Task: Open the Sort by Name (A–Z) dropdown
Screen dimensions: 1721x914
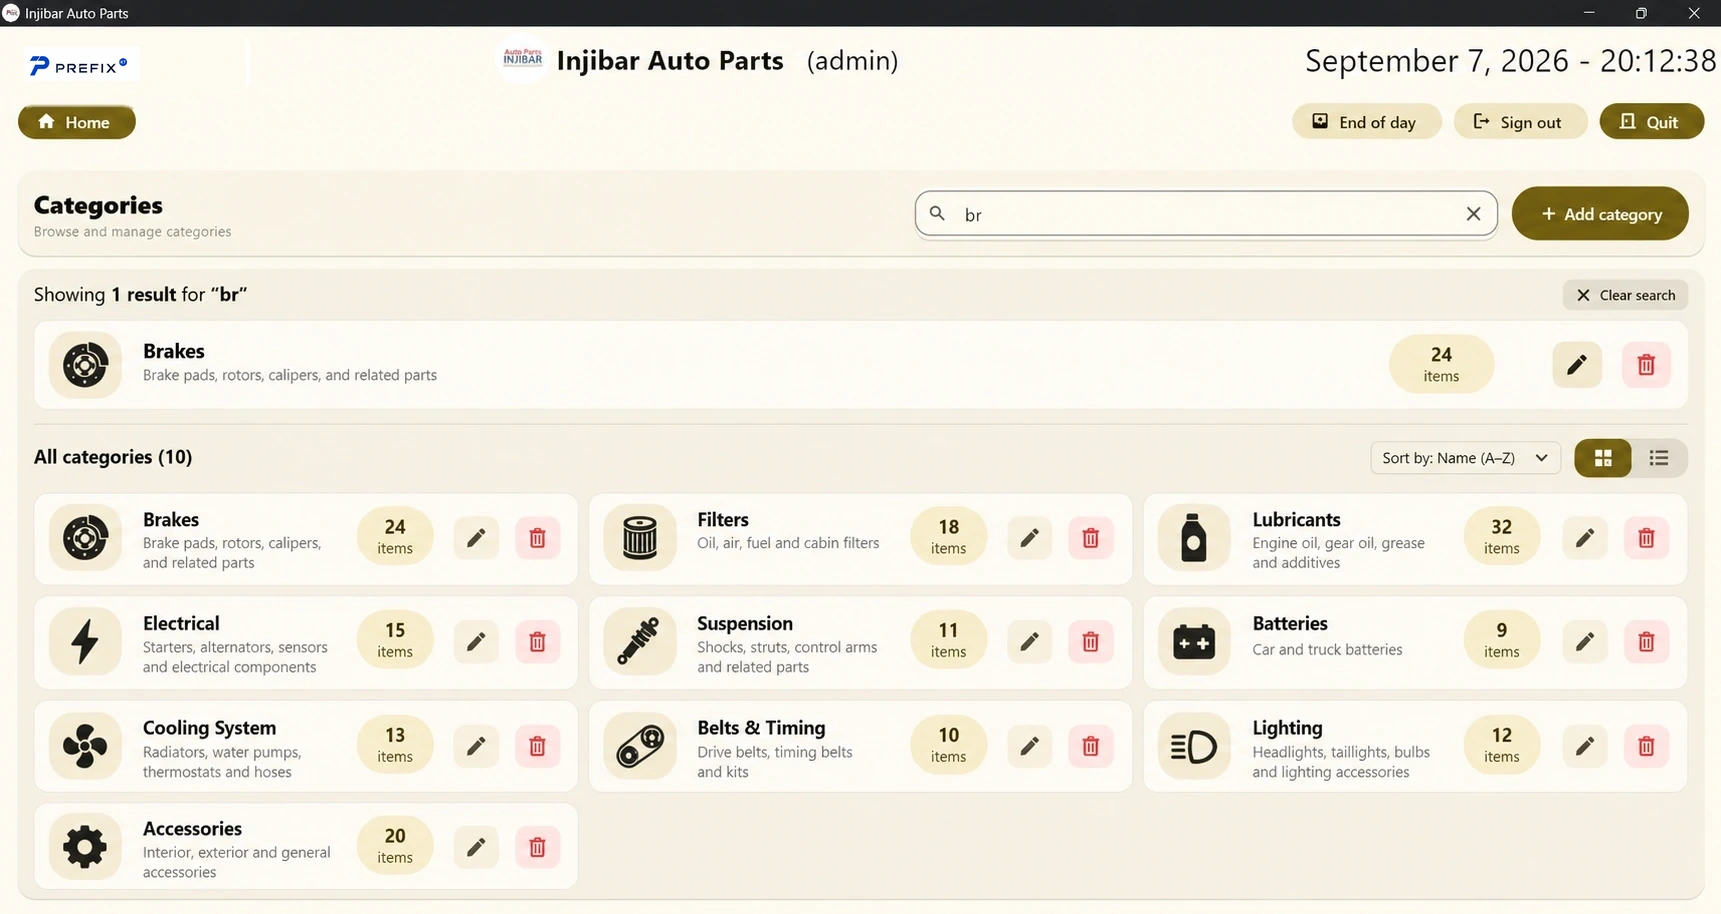Action: click(1465, 458)
